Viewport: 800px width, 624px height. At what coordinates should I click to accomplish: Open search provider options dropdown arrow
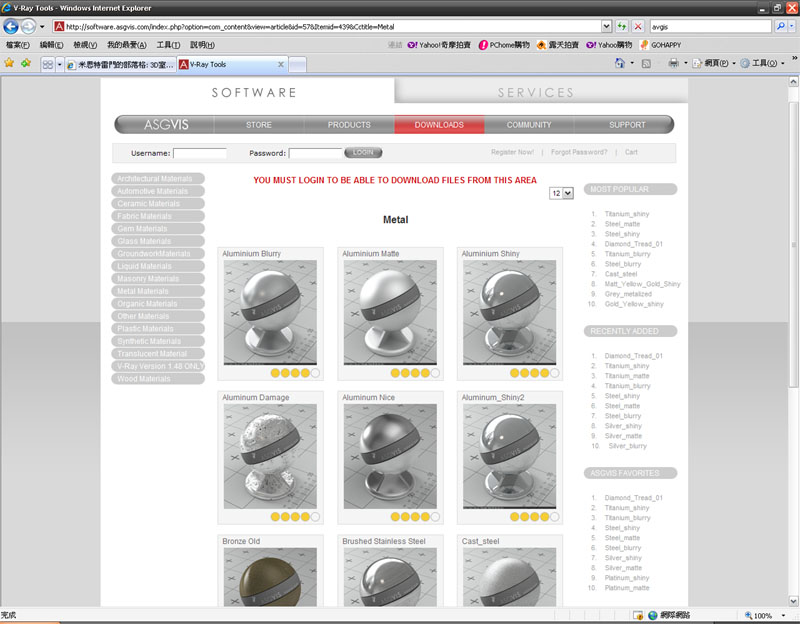pos(792,26)
